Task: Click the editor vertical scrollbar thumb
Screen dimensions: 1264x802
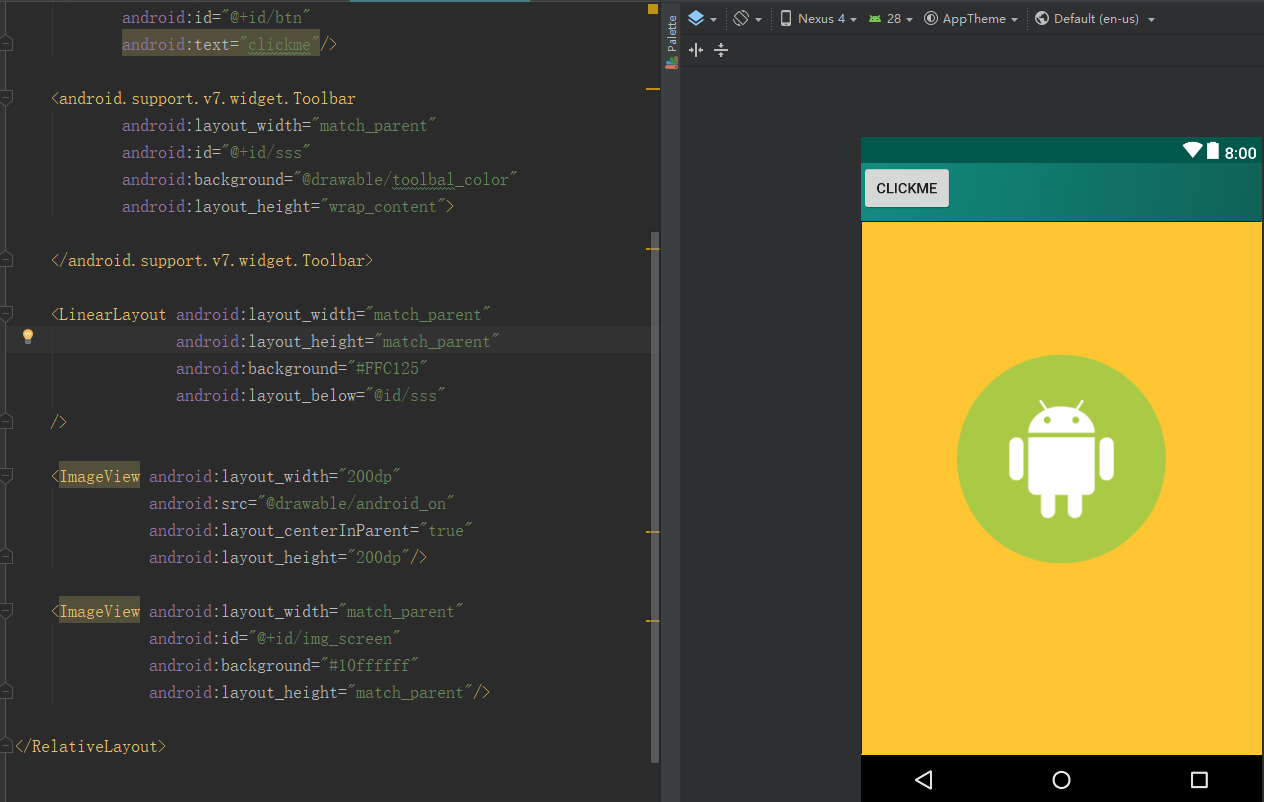Action: [655, 497]
